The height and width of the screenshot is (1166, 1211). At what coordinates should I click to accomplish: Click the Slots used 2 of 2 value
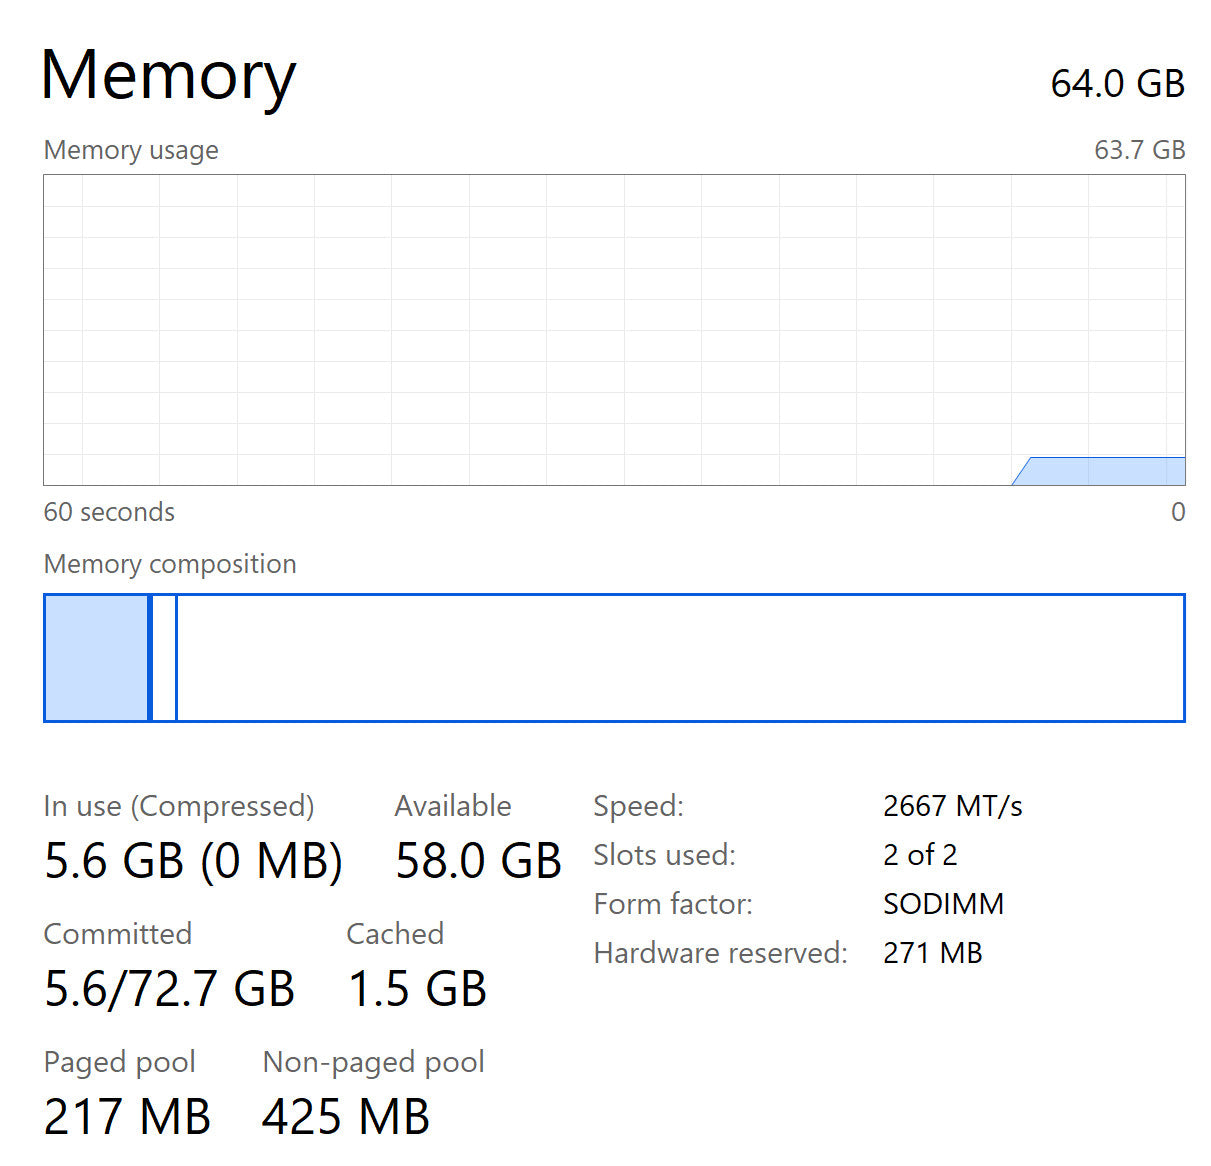point(919,855)
